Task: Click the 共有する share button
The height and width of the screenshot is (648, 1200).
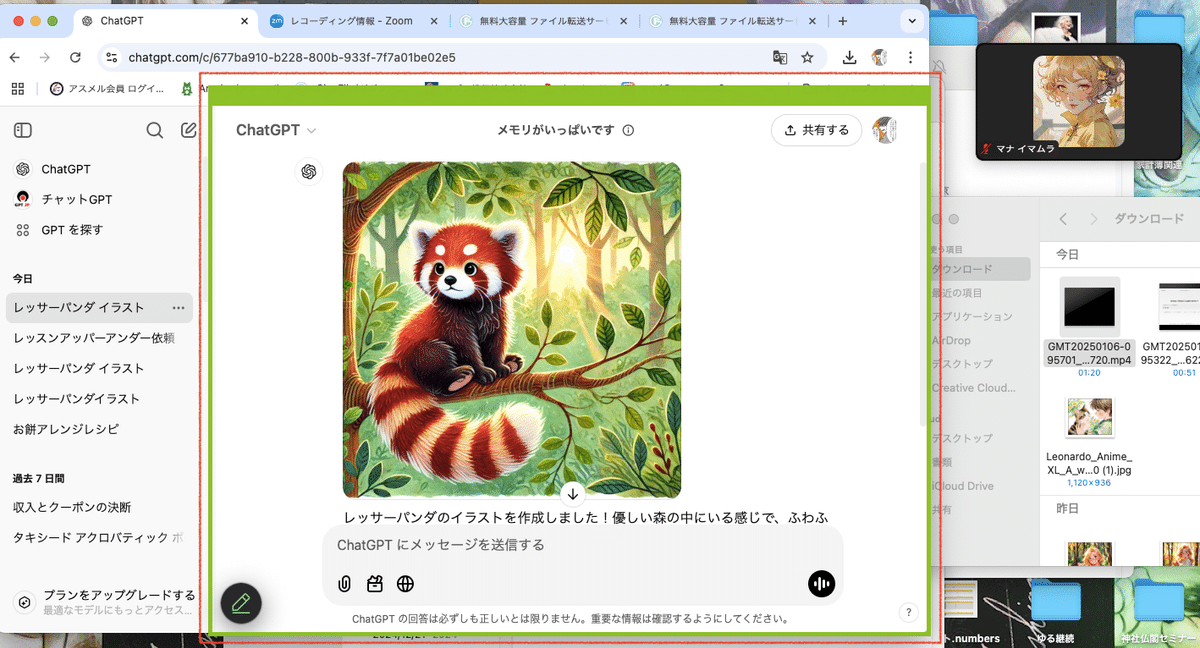Action: point(816,130)
